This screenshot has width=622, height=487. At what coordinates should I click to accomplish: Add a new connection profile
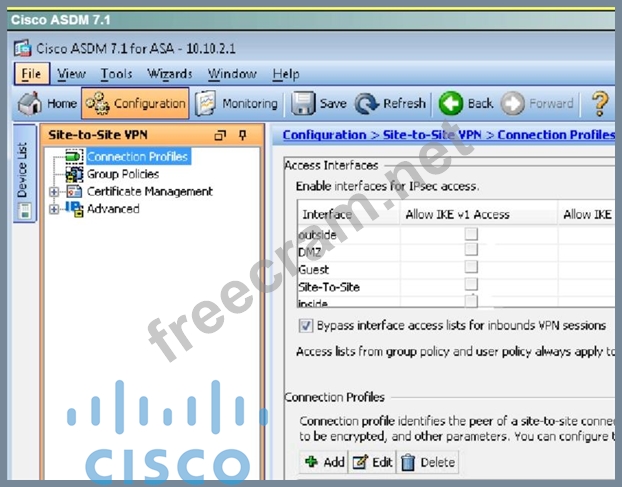(x=324, y=462)
